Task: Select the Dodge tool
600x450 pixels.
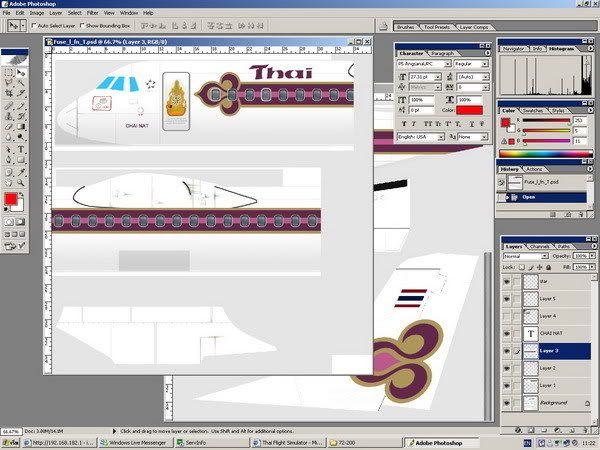Action: pos(21,137)
